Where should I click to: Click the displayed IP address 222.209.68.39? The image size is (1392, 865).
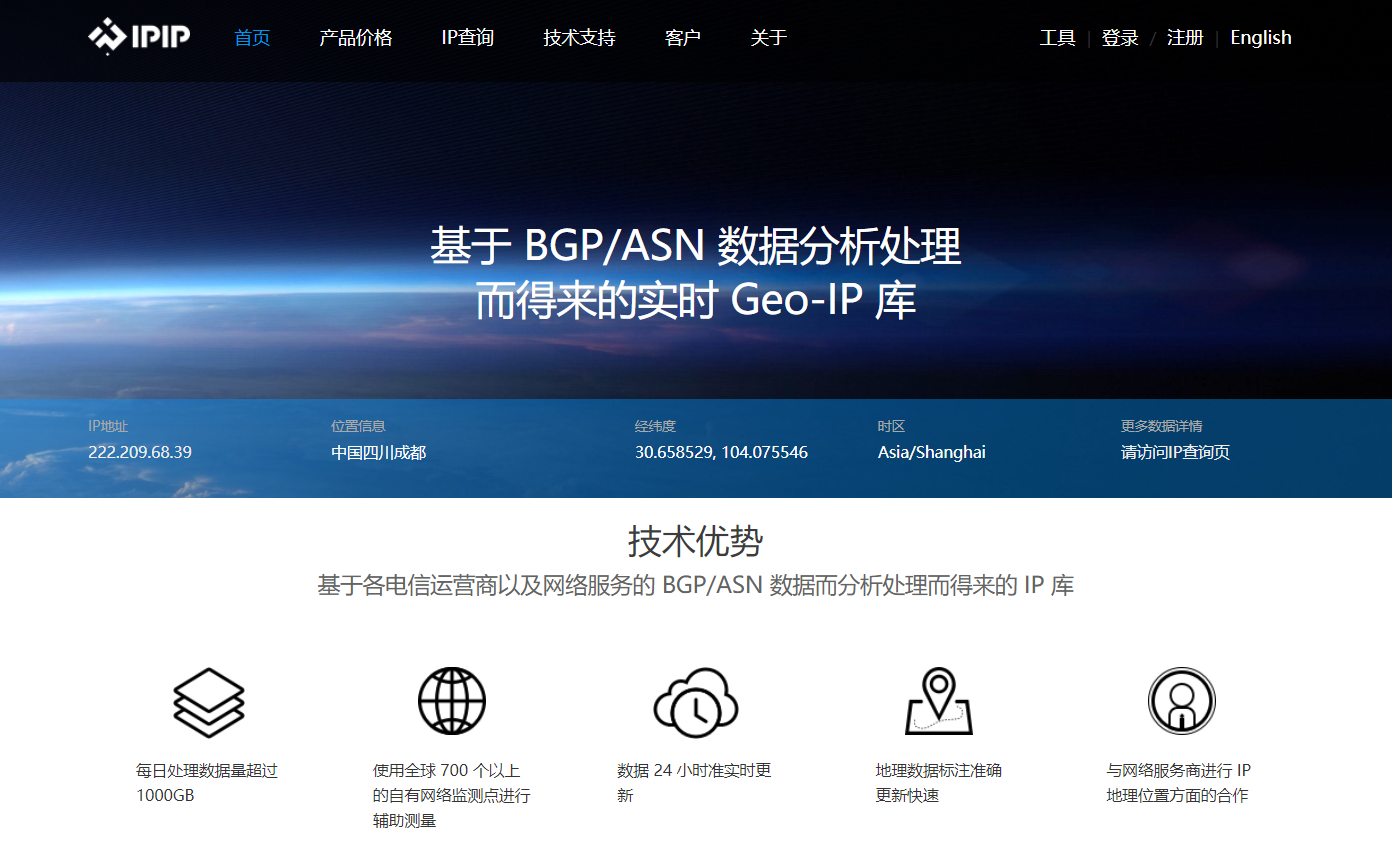pyautogui.click(x=141, y=451)
